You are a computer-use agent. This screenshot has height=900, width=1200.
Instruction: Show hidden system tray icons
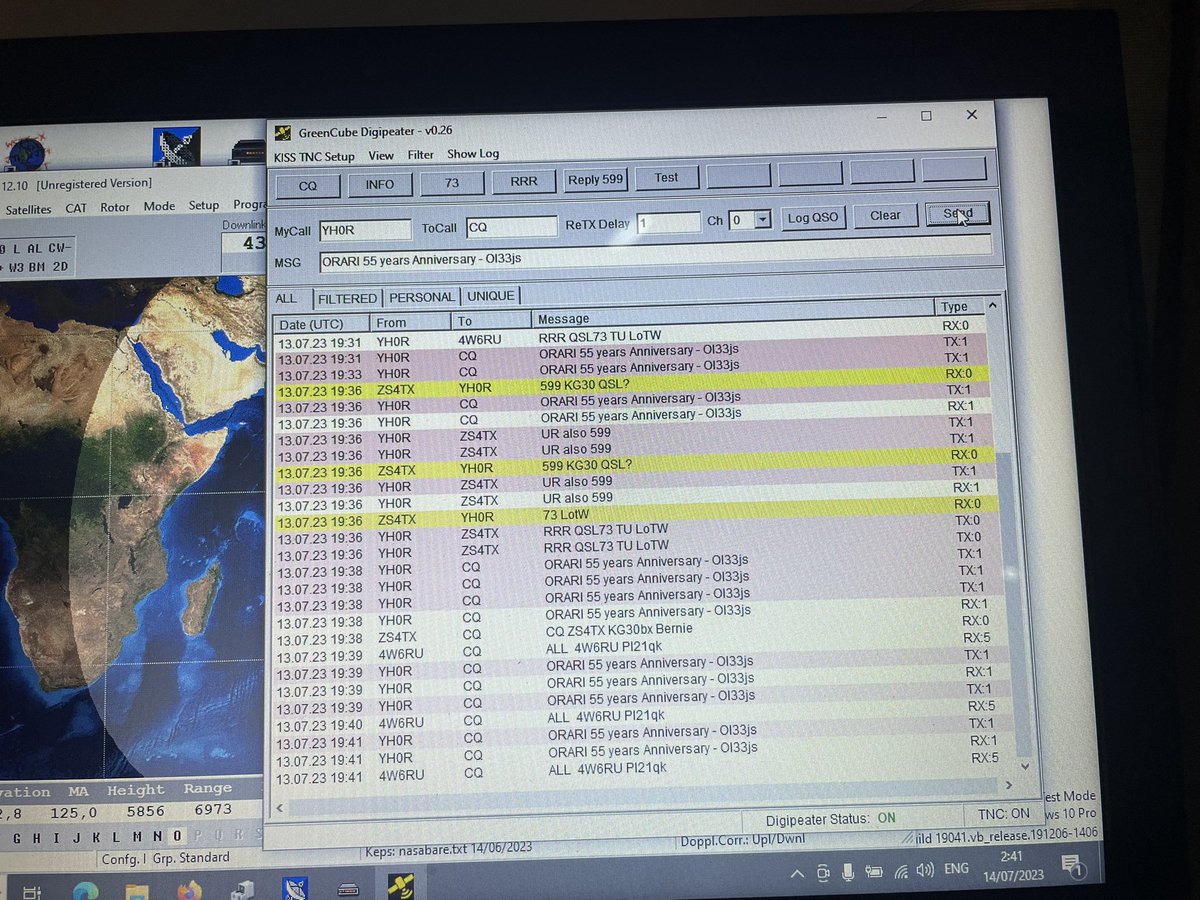(x=797, y=874)
